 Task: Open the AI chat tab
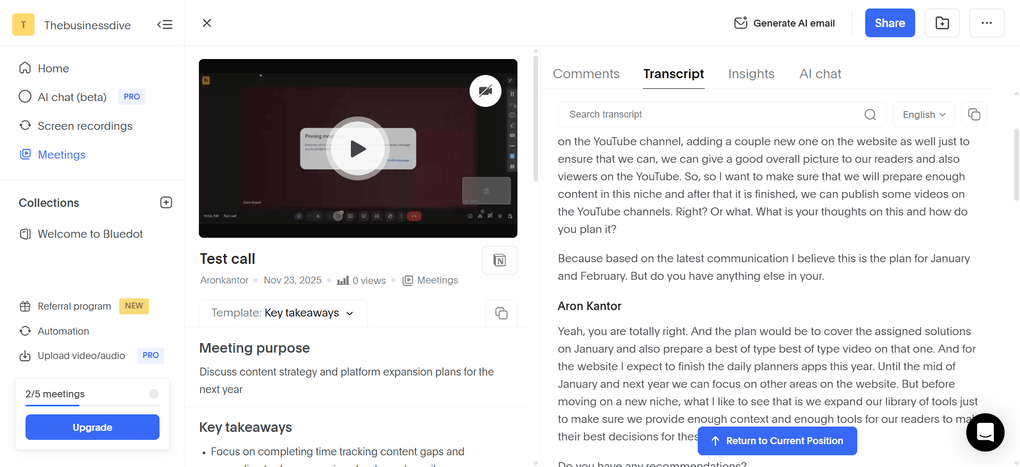click(820, 73)
